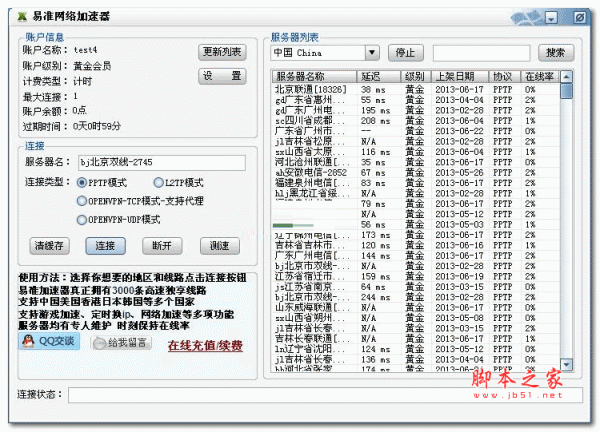Click 黄金会员 account level text
The width and height of the screenshot is (600, 432).
92,66
